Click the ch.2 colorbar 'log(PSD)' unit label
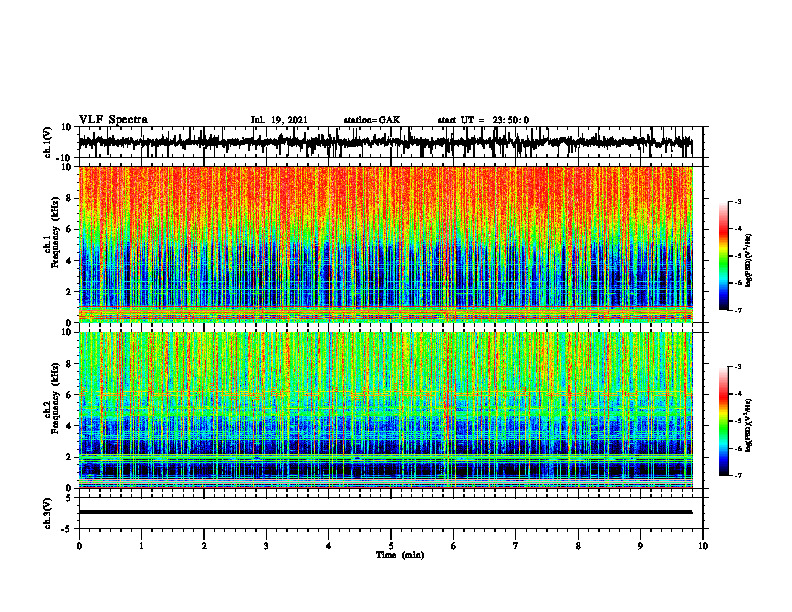 tap(748, 425)
